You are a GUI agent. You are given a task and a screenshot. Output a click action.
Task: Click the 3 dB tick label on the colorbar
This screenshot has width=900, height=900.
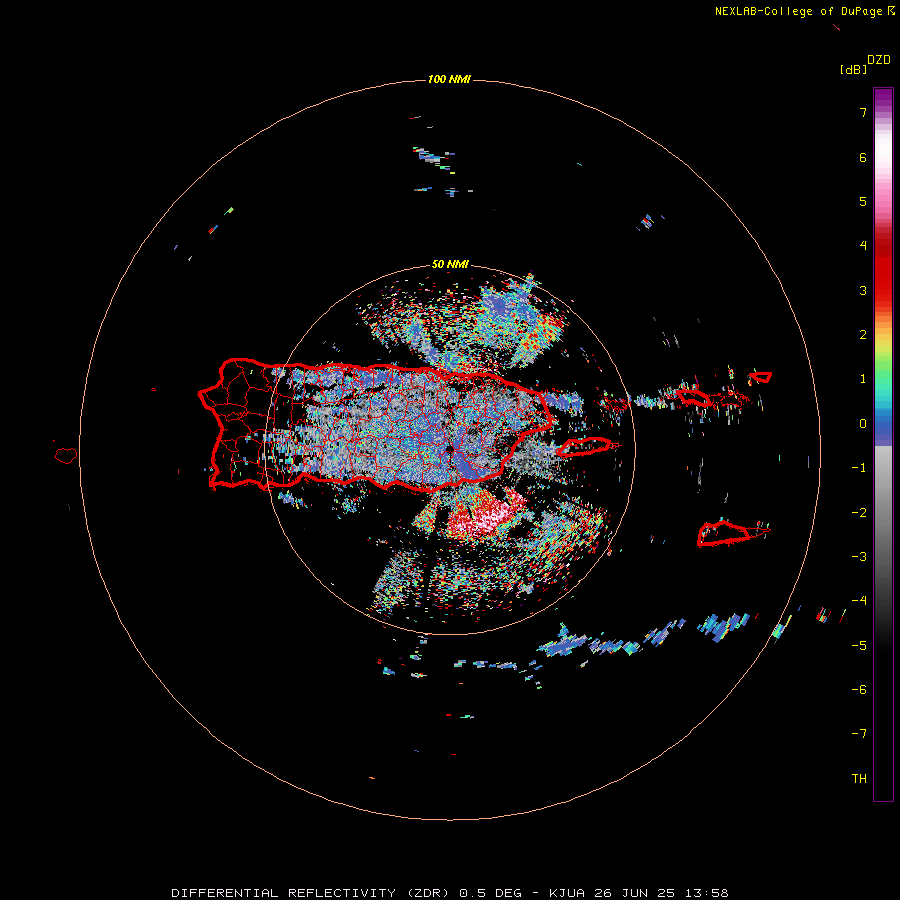point(863,290)
